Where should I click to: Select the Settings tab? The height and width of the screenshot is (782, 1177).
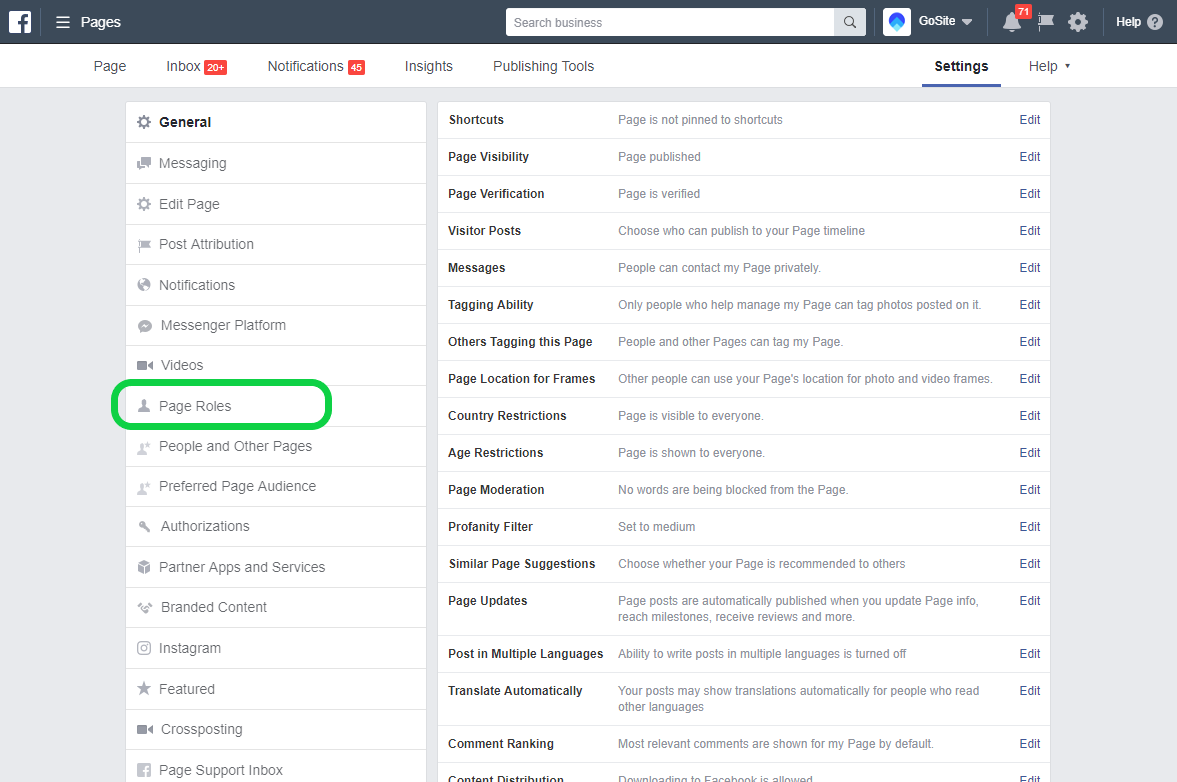pos(961,66)
